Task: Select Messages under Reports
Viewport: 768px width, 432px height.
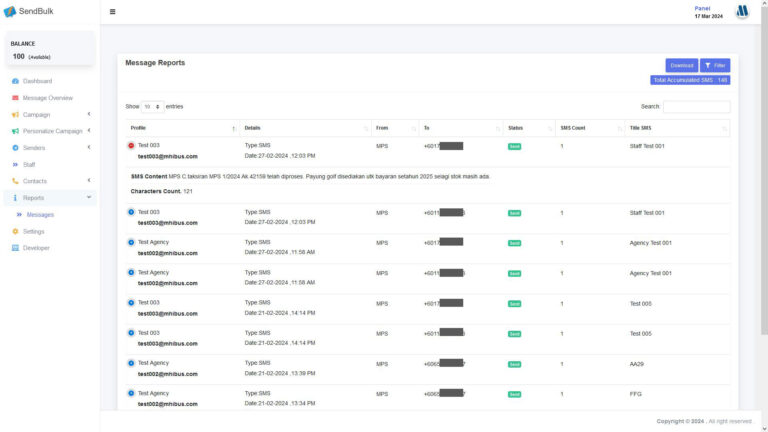Action: [40, 214]
